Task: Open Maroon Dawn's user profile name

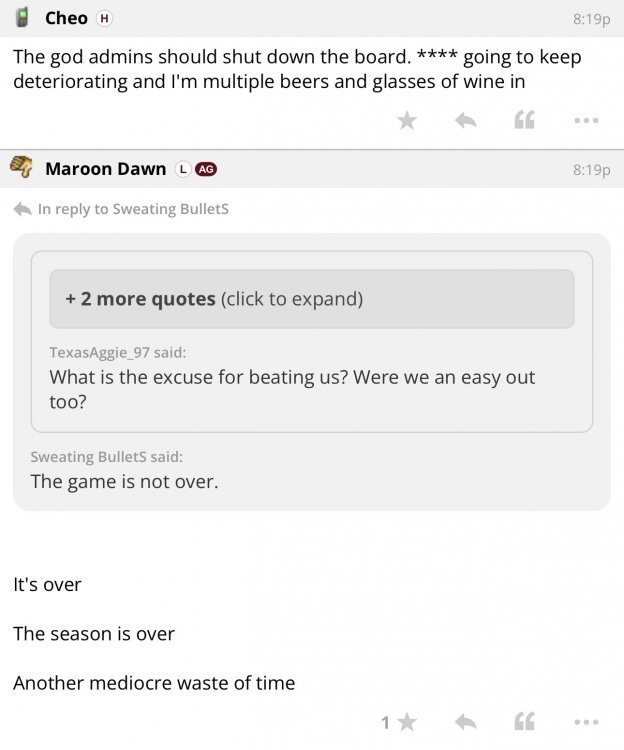Action: [x=105, y=168]
